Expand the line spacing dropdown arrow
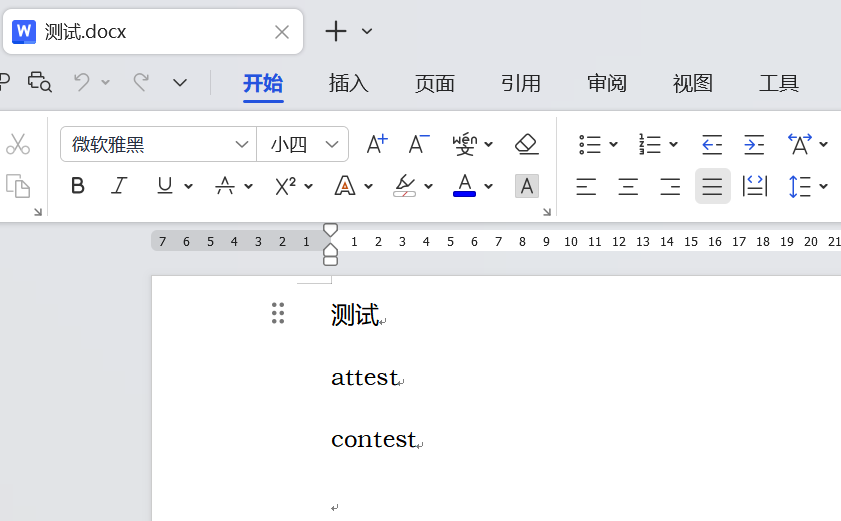Screen dimensions: 841x521 coord(824,186)
